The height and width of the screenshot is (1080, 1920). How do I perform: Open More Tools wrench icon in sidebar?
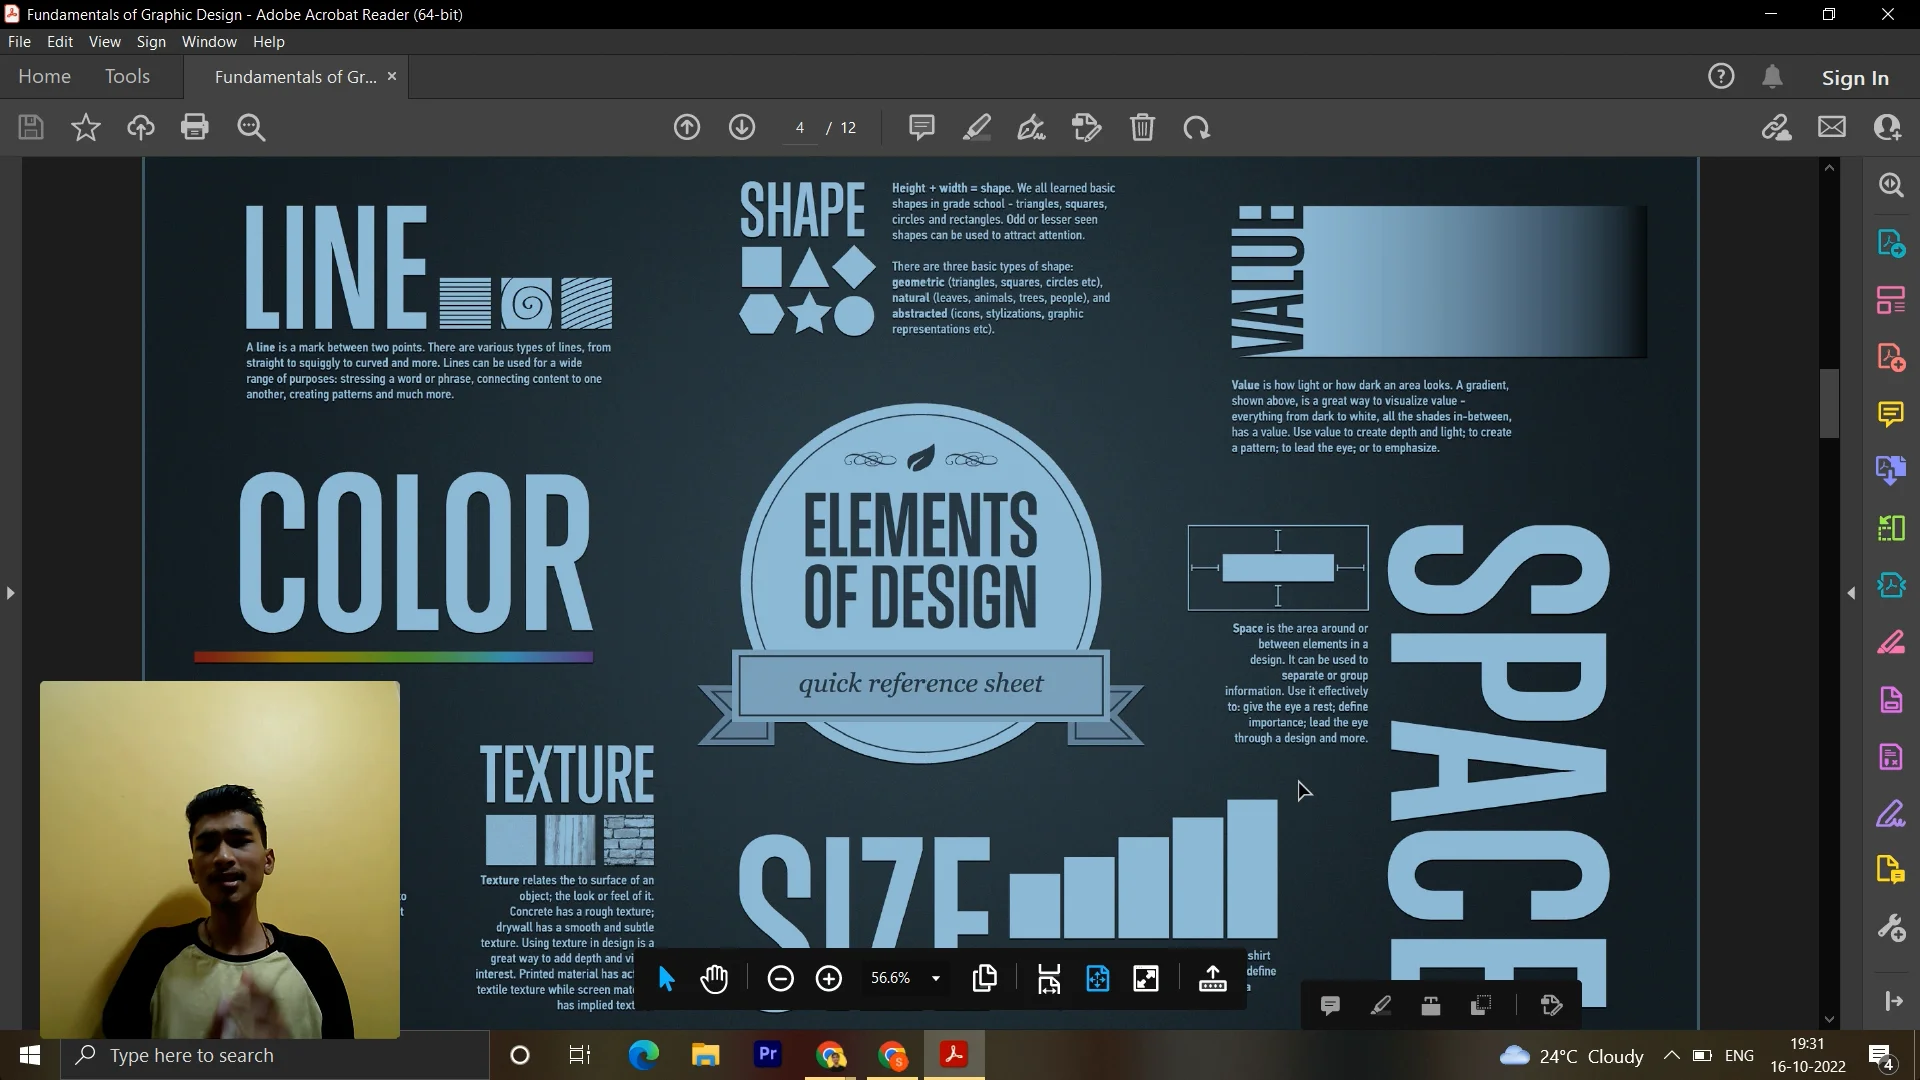click(x=1891, y=928)
